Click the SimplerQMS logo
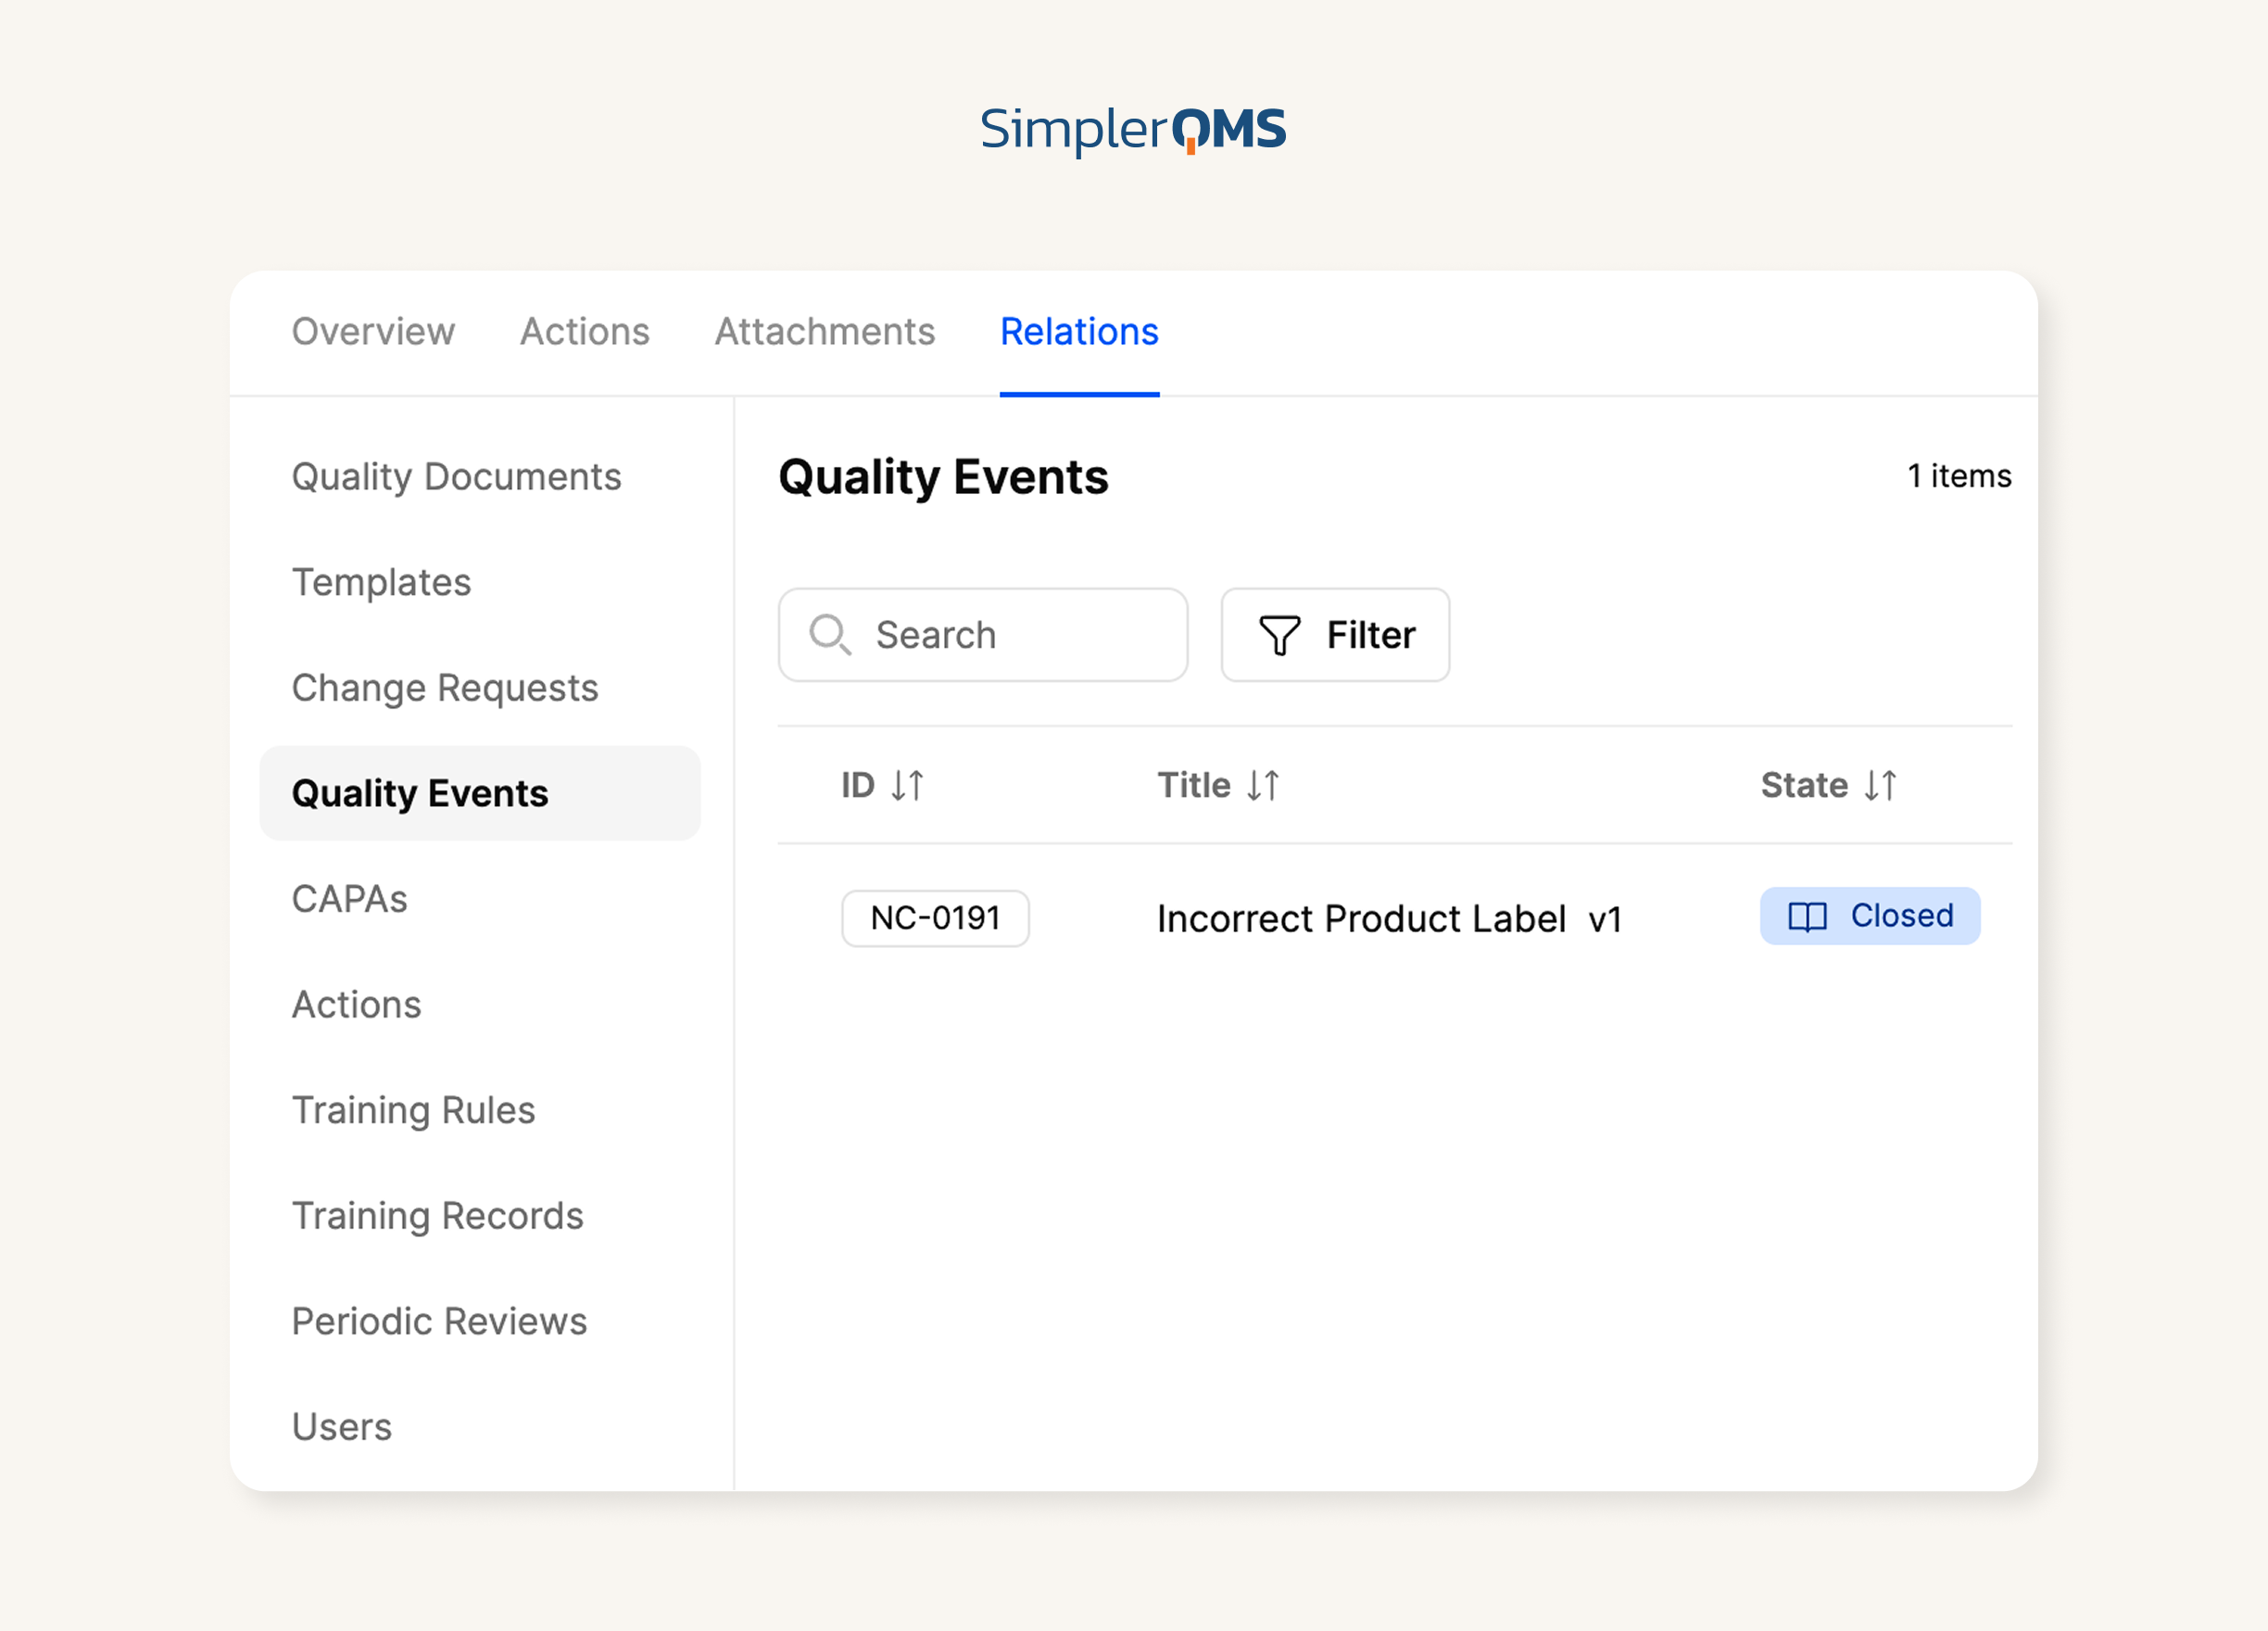The width and height of the screenshot is (2268, 1631). pos(1133,130)
